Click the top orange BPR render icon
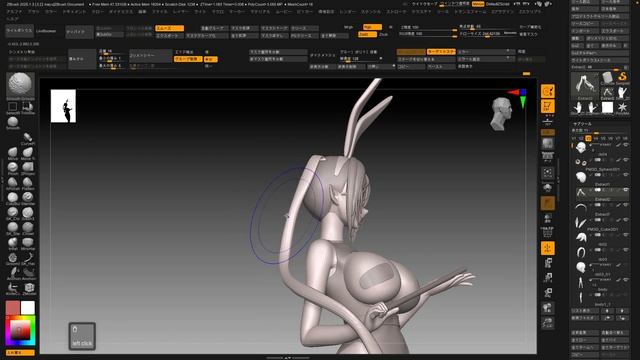This screenshot has width=640, height=360. (548, 91)
